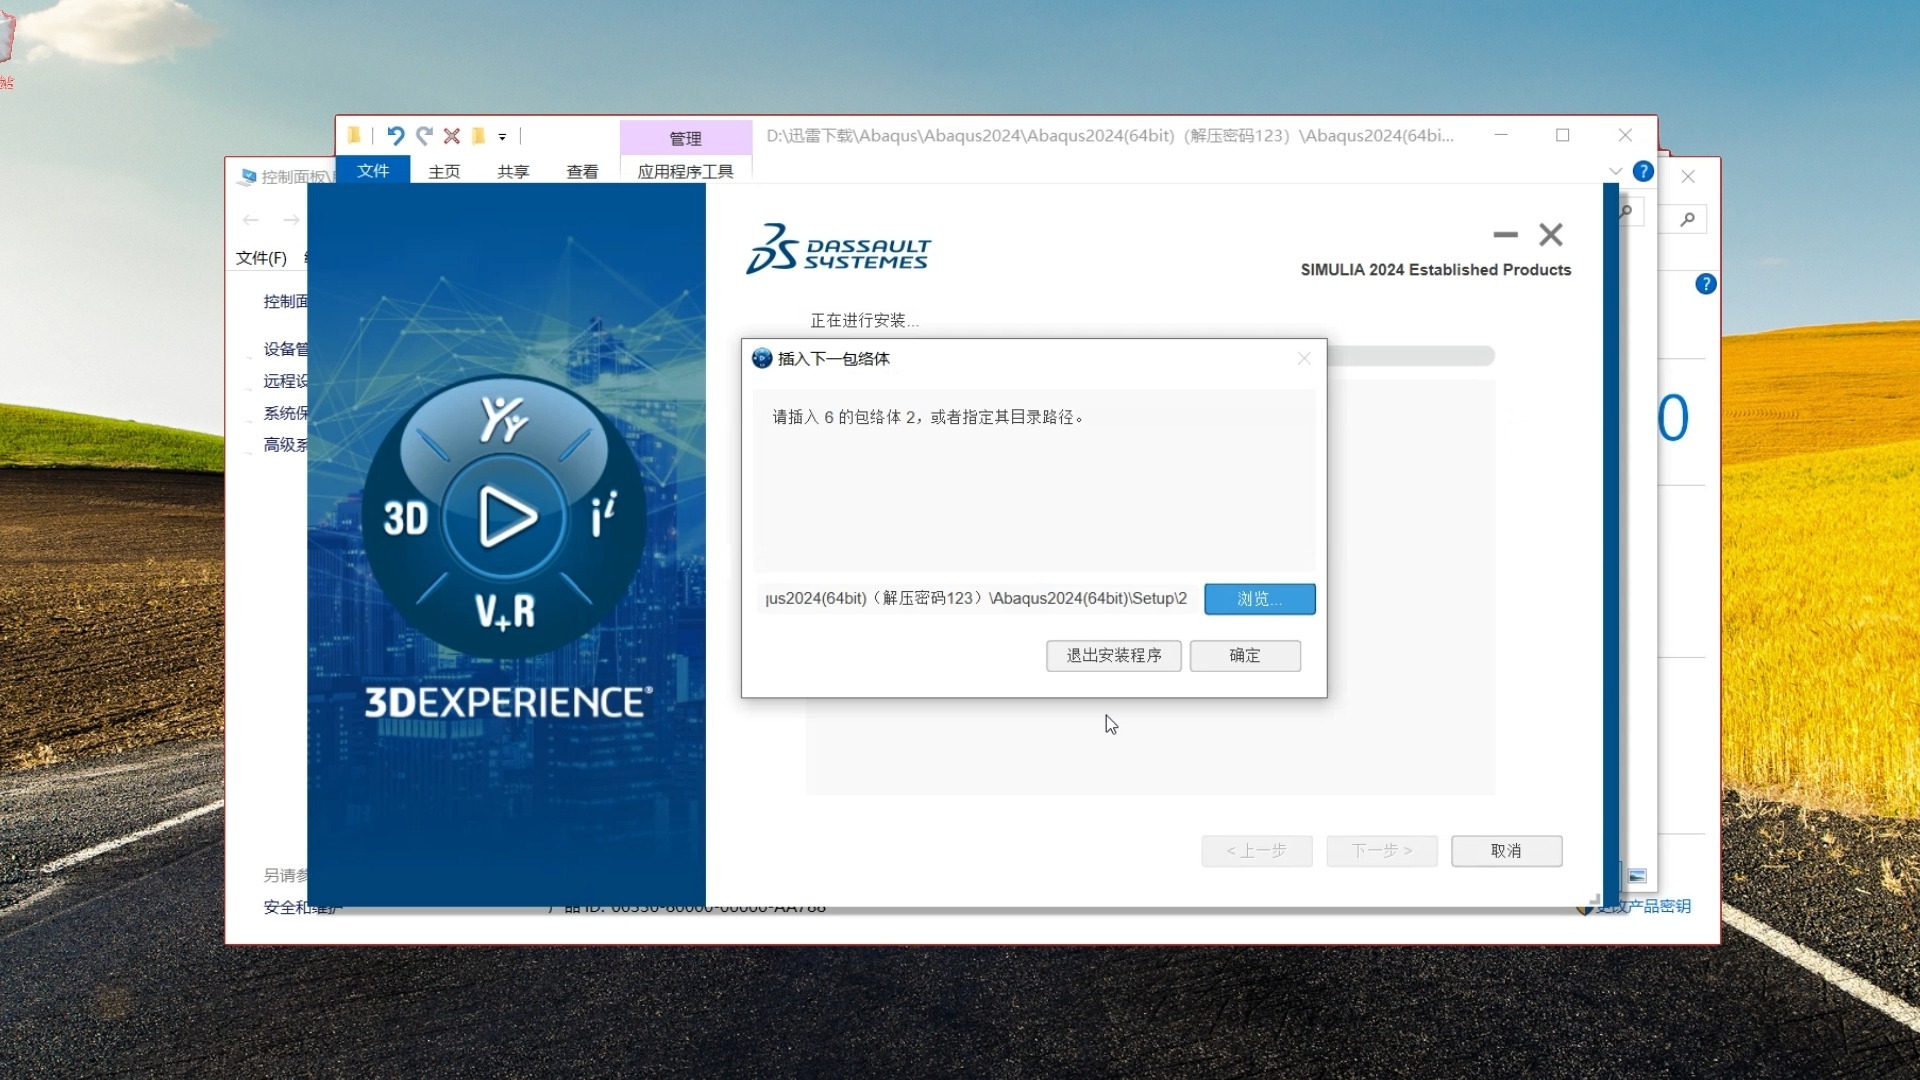Image resolution: width=1920 pixels, height=1080 pixels.
Task: Click the help icon in Control Panel window
Action: point(1706,284)
